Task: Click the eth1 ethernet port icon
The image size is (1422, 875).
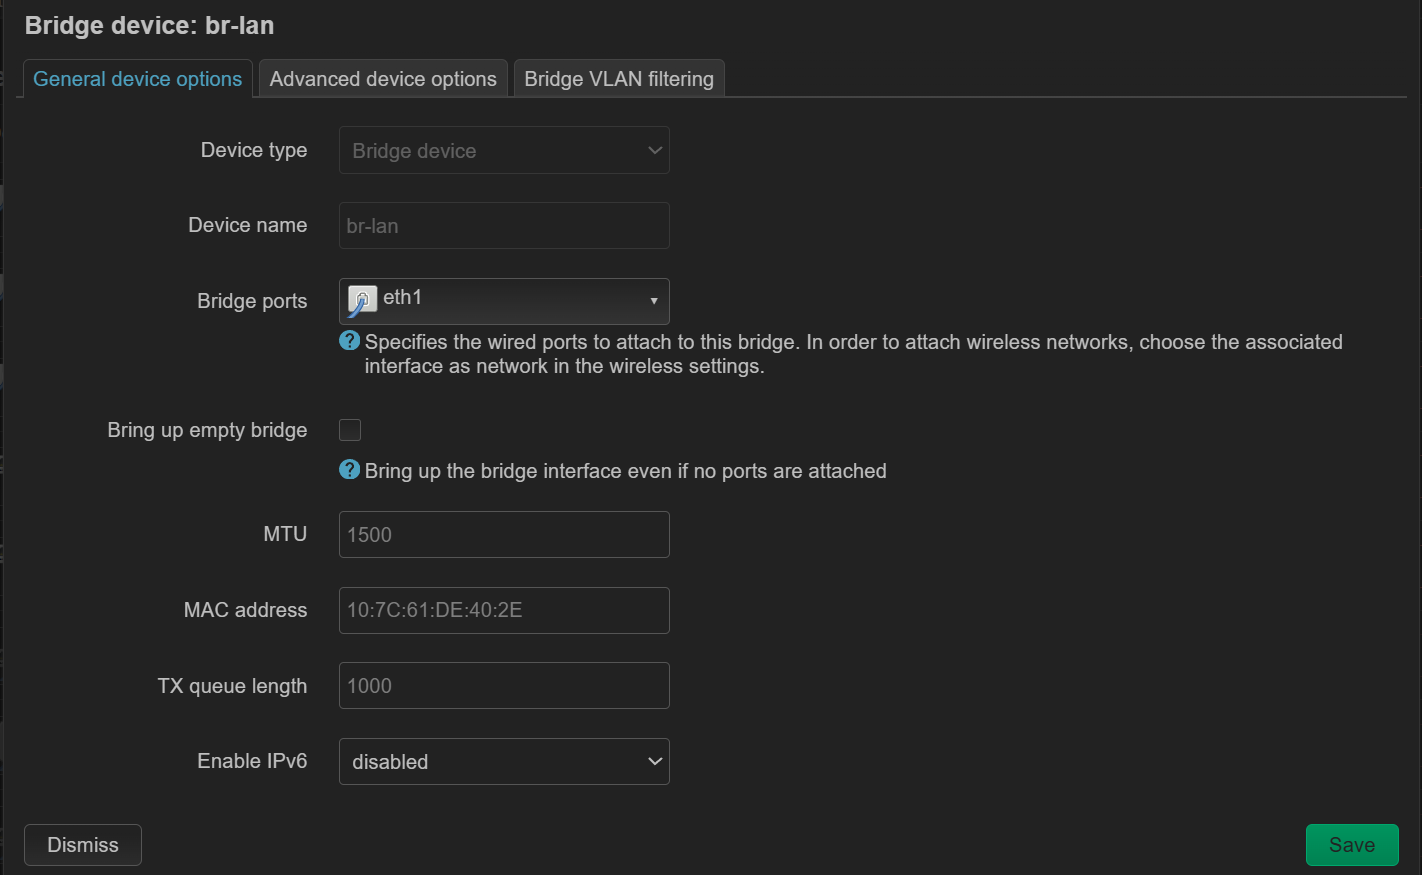Action: point(361,299)
